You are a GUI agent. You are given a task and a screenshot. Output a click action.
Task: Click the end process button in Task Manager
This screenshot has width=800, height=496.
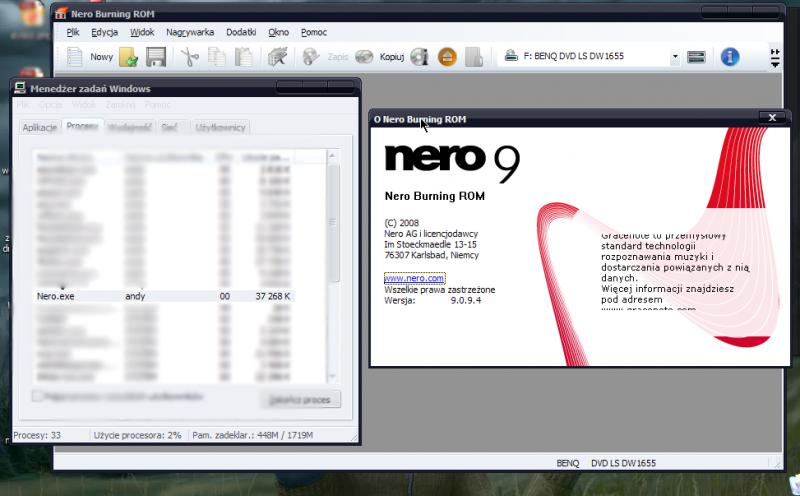(300, 400)
